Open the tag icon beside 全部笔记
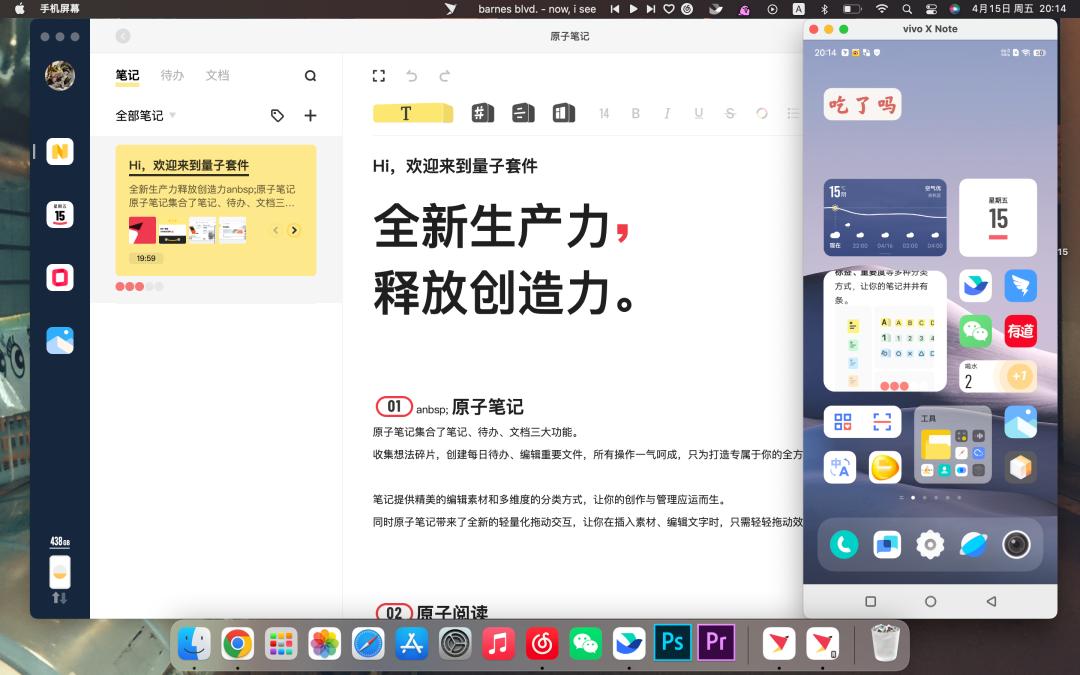Screen dimensions: 1080x675 pos(277,116)
